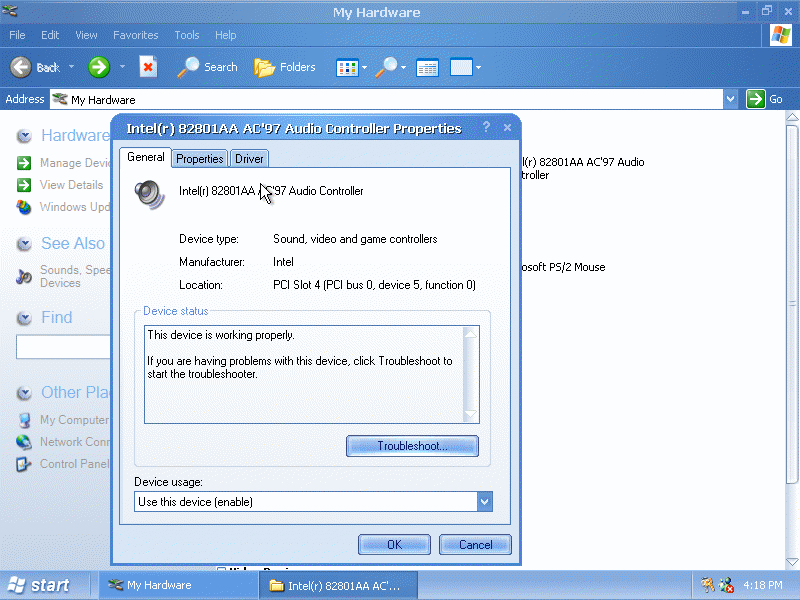Click the taskbar clock showing 4:18 PM
This screenshot has width=800, height=600.
(763, 585)
